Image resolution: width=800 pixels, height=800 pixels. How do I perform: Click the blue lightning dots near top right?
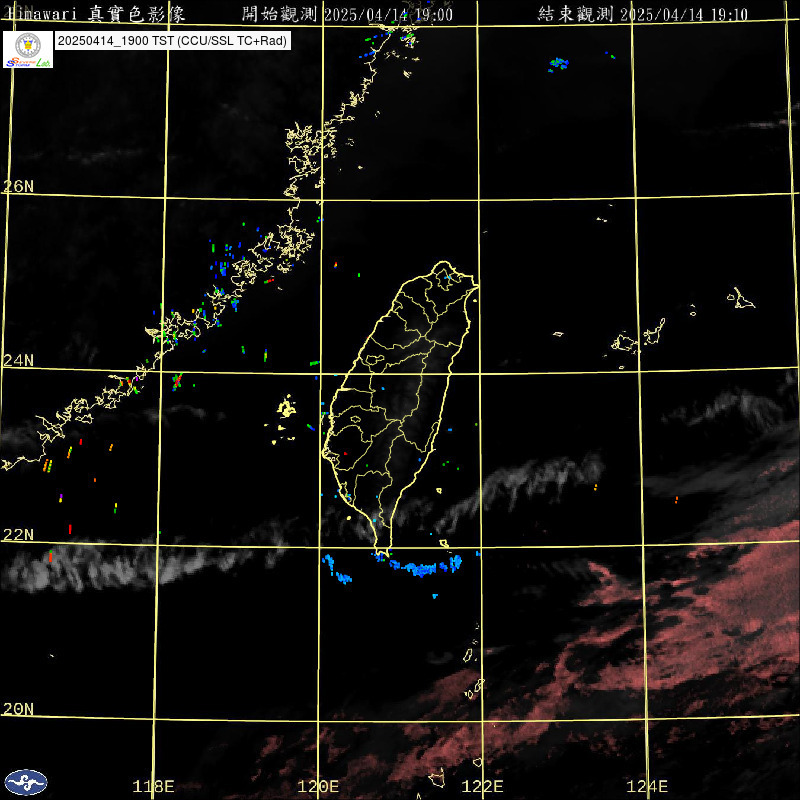(x=558, y=64)
